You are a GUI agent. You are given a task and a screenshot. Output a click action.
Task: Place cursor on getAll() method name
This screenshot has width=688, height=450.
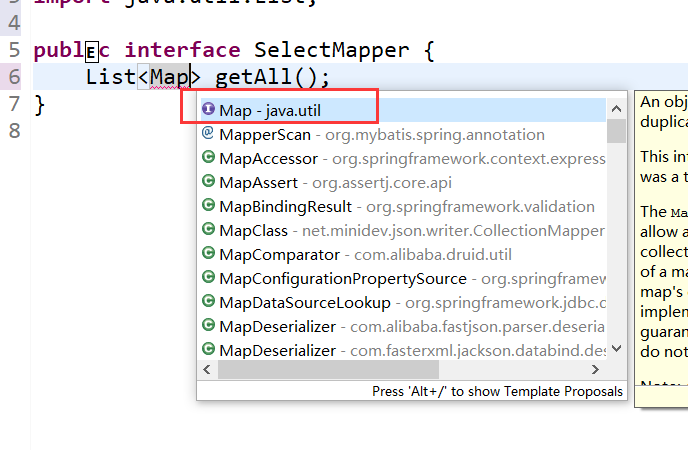click(x=254, y=77)
